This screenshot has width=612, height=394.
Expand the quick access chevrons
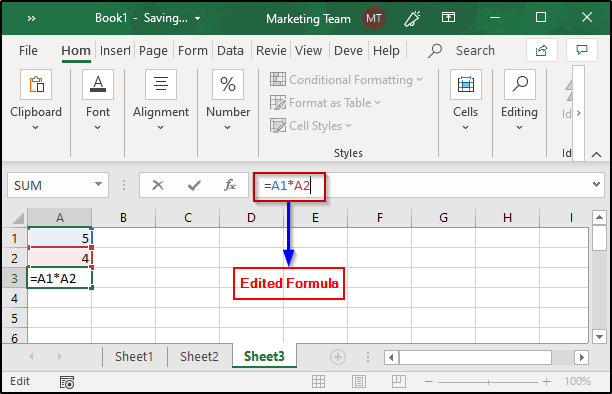point(32,18)
